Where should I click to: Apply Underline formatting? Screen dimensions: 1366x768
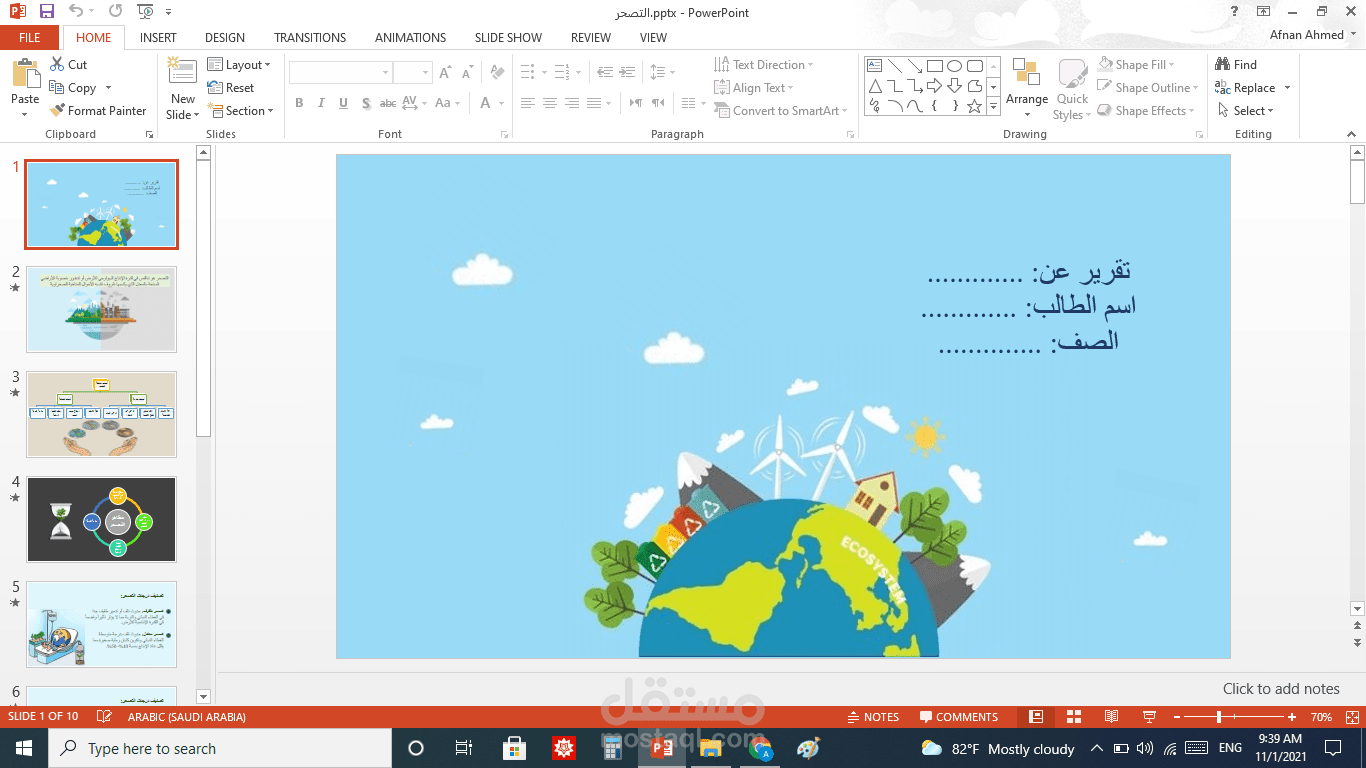click(x=343, y=103)
